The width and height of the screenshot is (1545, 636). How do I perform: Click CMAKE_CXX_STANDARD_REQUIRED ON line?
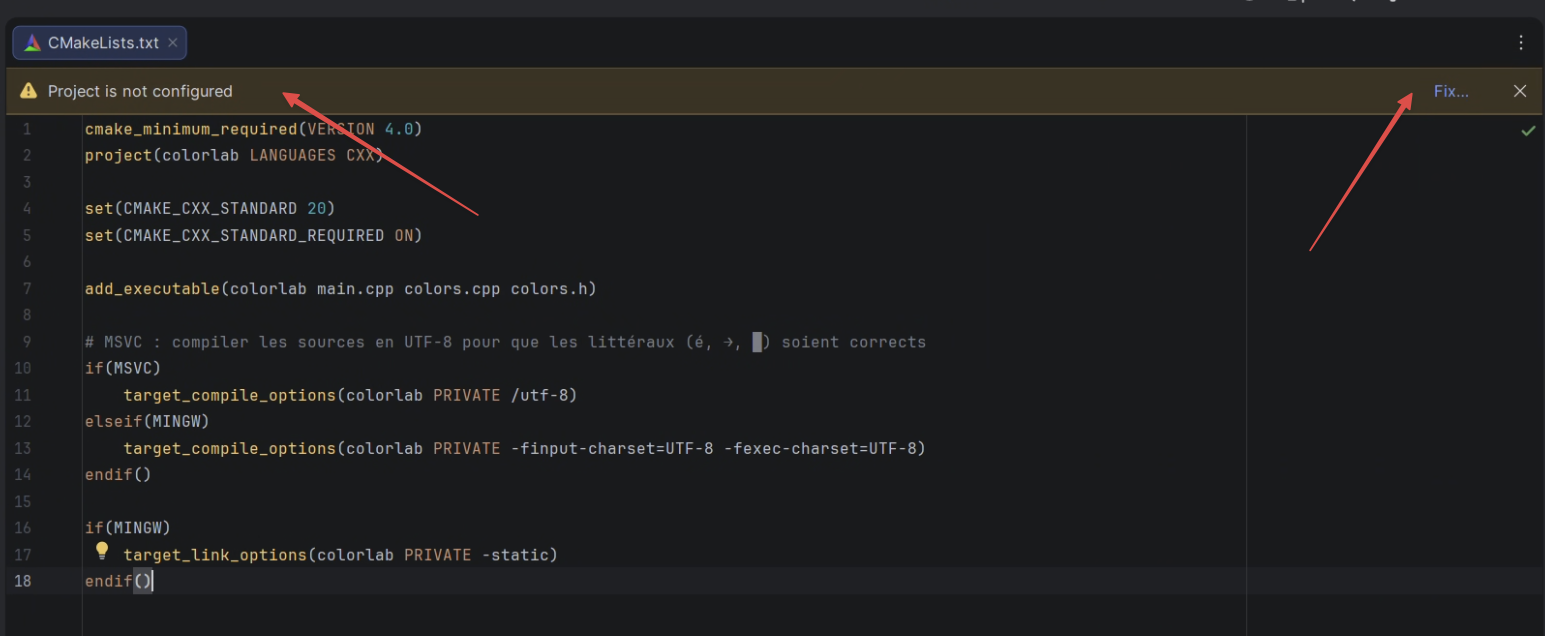pyautogui.click(x=254, y=236)
